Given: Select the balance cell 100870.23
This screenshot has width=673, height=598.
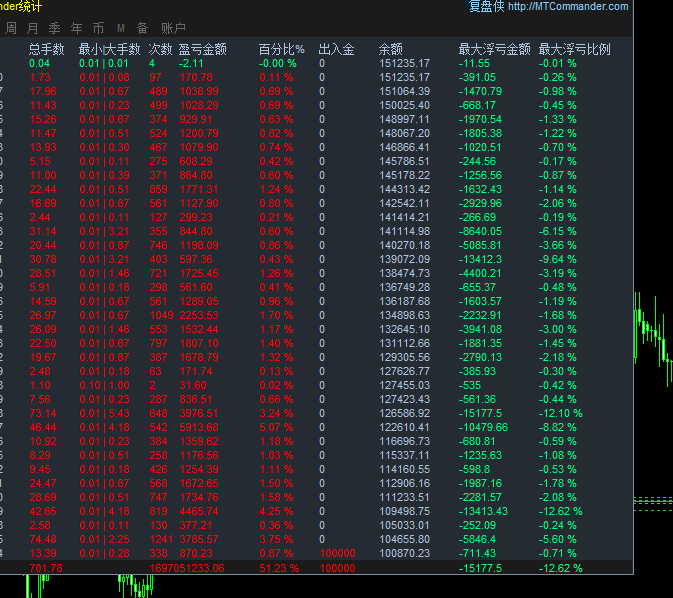Looking at the screenshot, I should pos(404,553).
